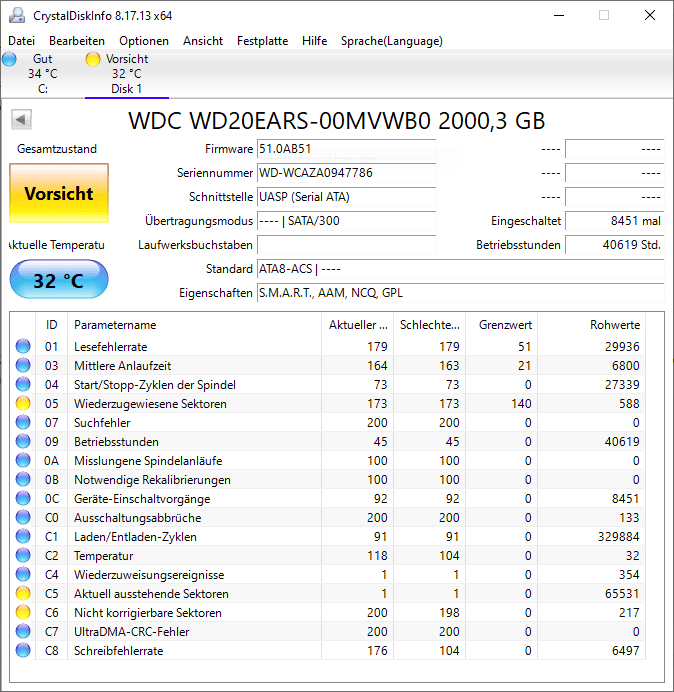Viewport: 674px width, 692px height.
Task: Click the 32 °C temperature button
Action: click(x=59, y=279)
